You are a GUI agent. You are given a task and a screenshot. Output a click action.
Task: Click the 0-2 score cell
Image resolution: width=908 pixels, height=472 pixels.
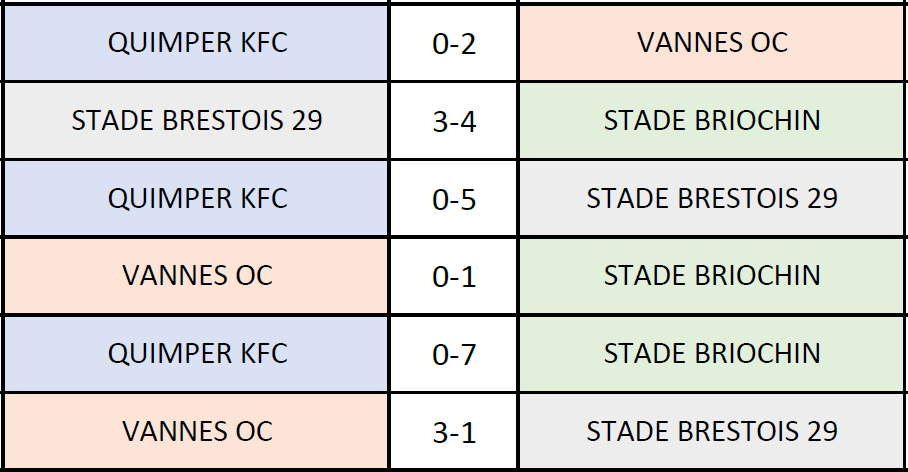[454, 42]
